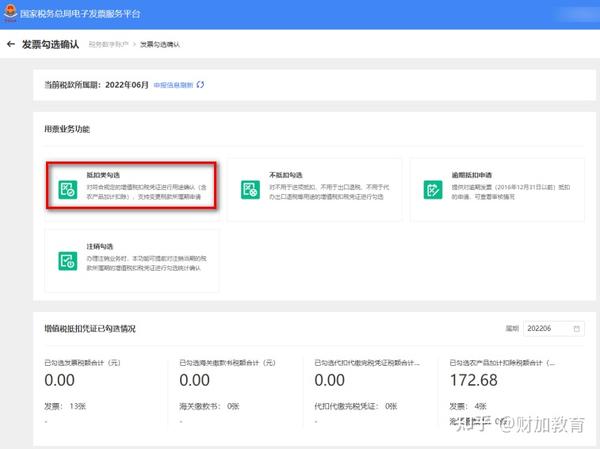Image resolution: width=600 pixels, height=449 pixels.
Task: Refresh declaration info with the circular arrows icon
Action: point(200,85)
